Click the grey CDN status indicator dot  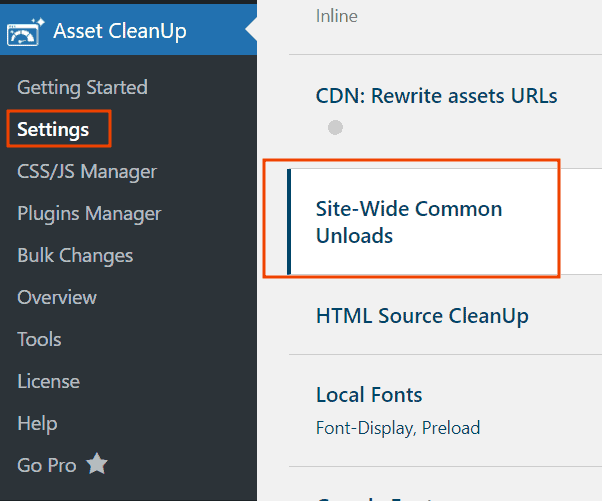coord(335,127)
